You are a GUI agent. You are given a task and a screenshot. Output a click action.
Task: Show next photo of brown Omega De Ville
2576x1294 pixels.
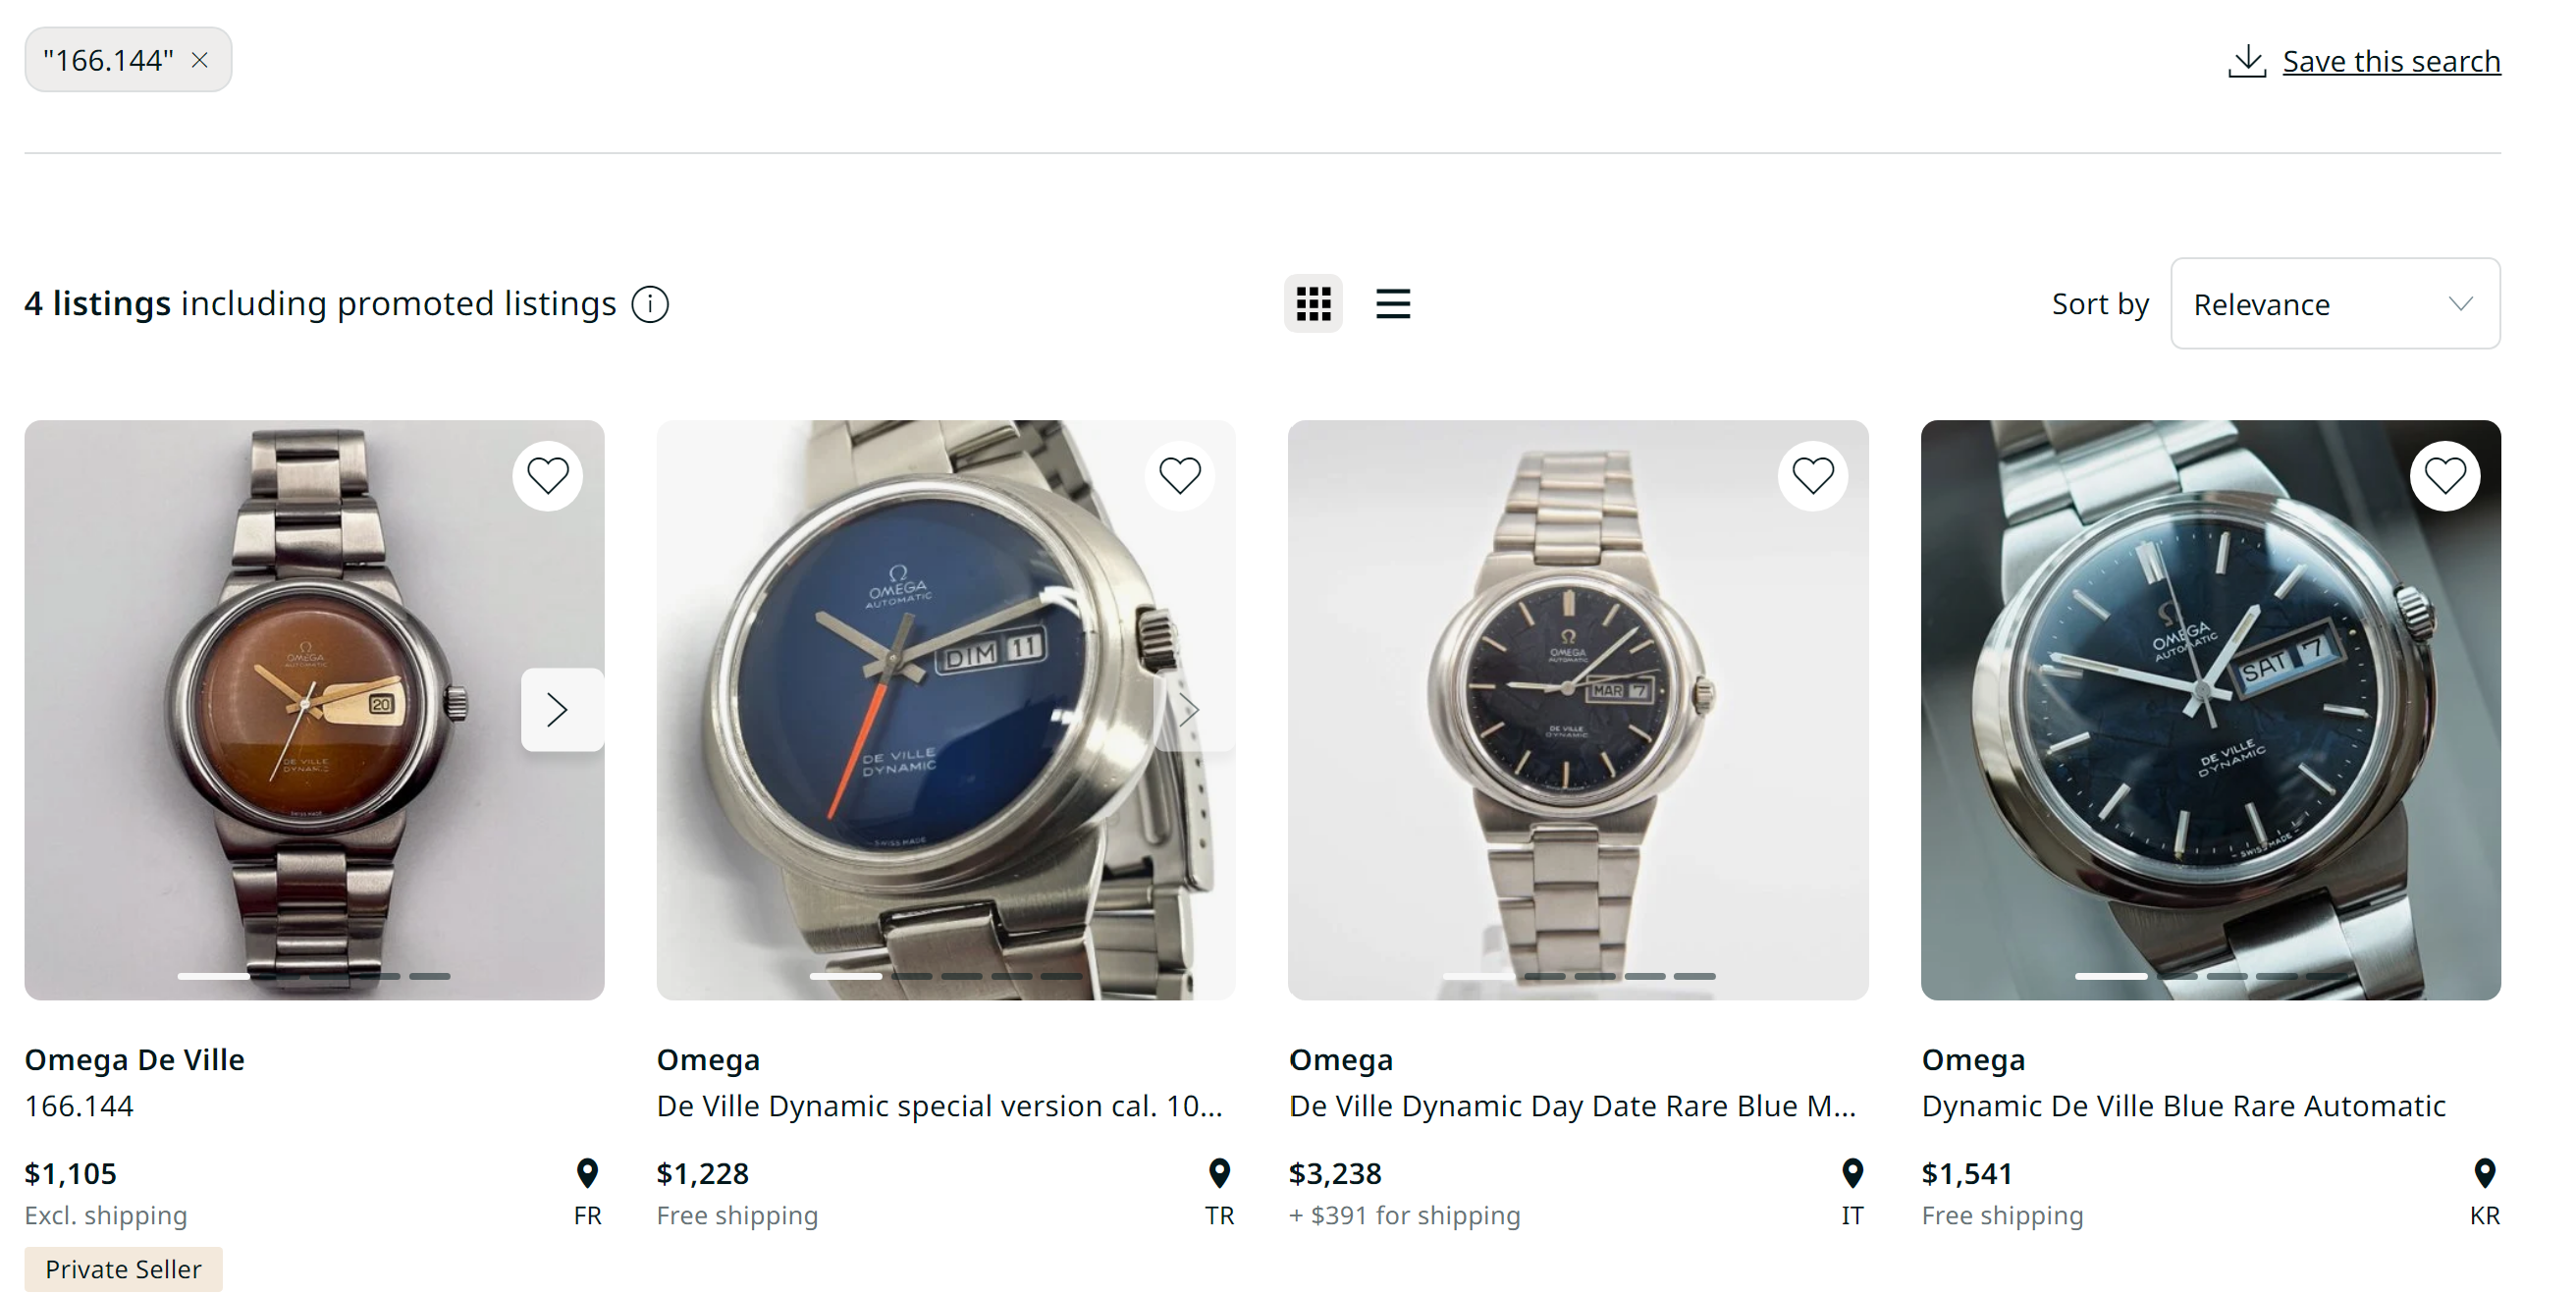click(x=558, y=710)
